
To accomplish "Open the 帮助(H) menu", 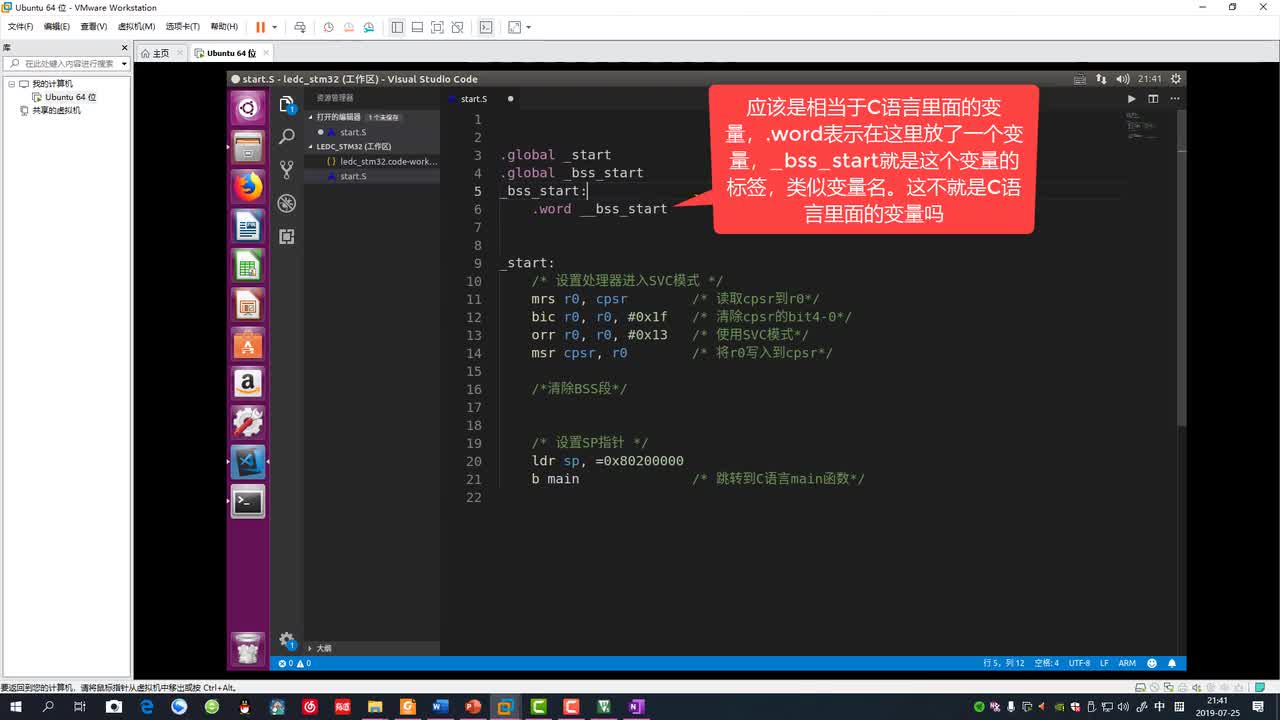I will click(x=223, y=27).
